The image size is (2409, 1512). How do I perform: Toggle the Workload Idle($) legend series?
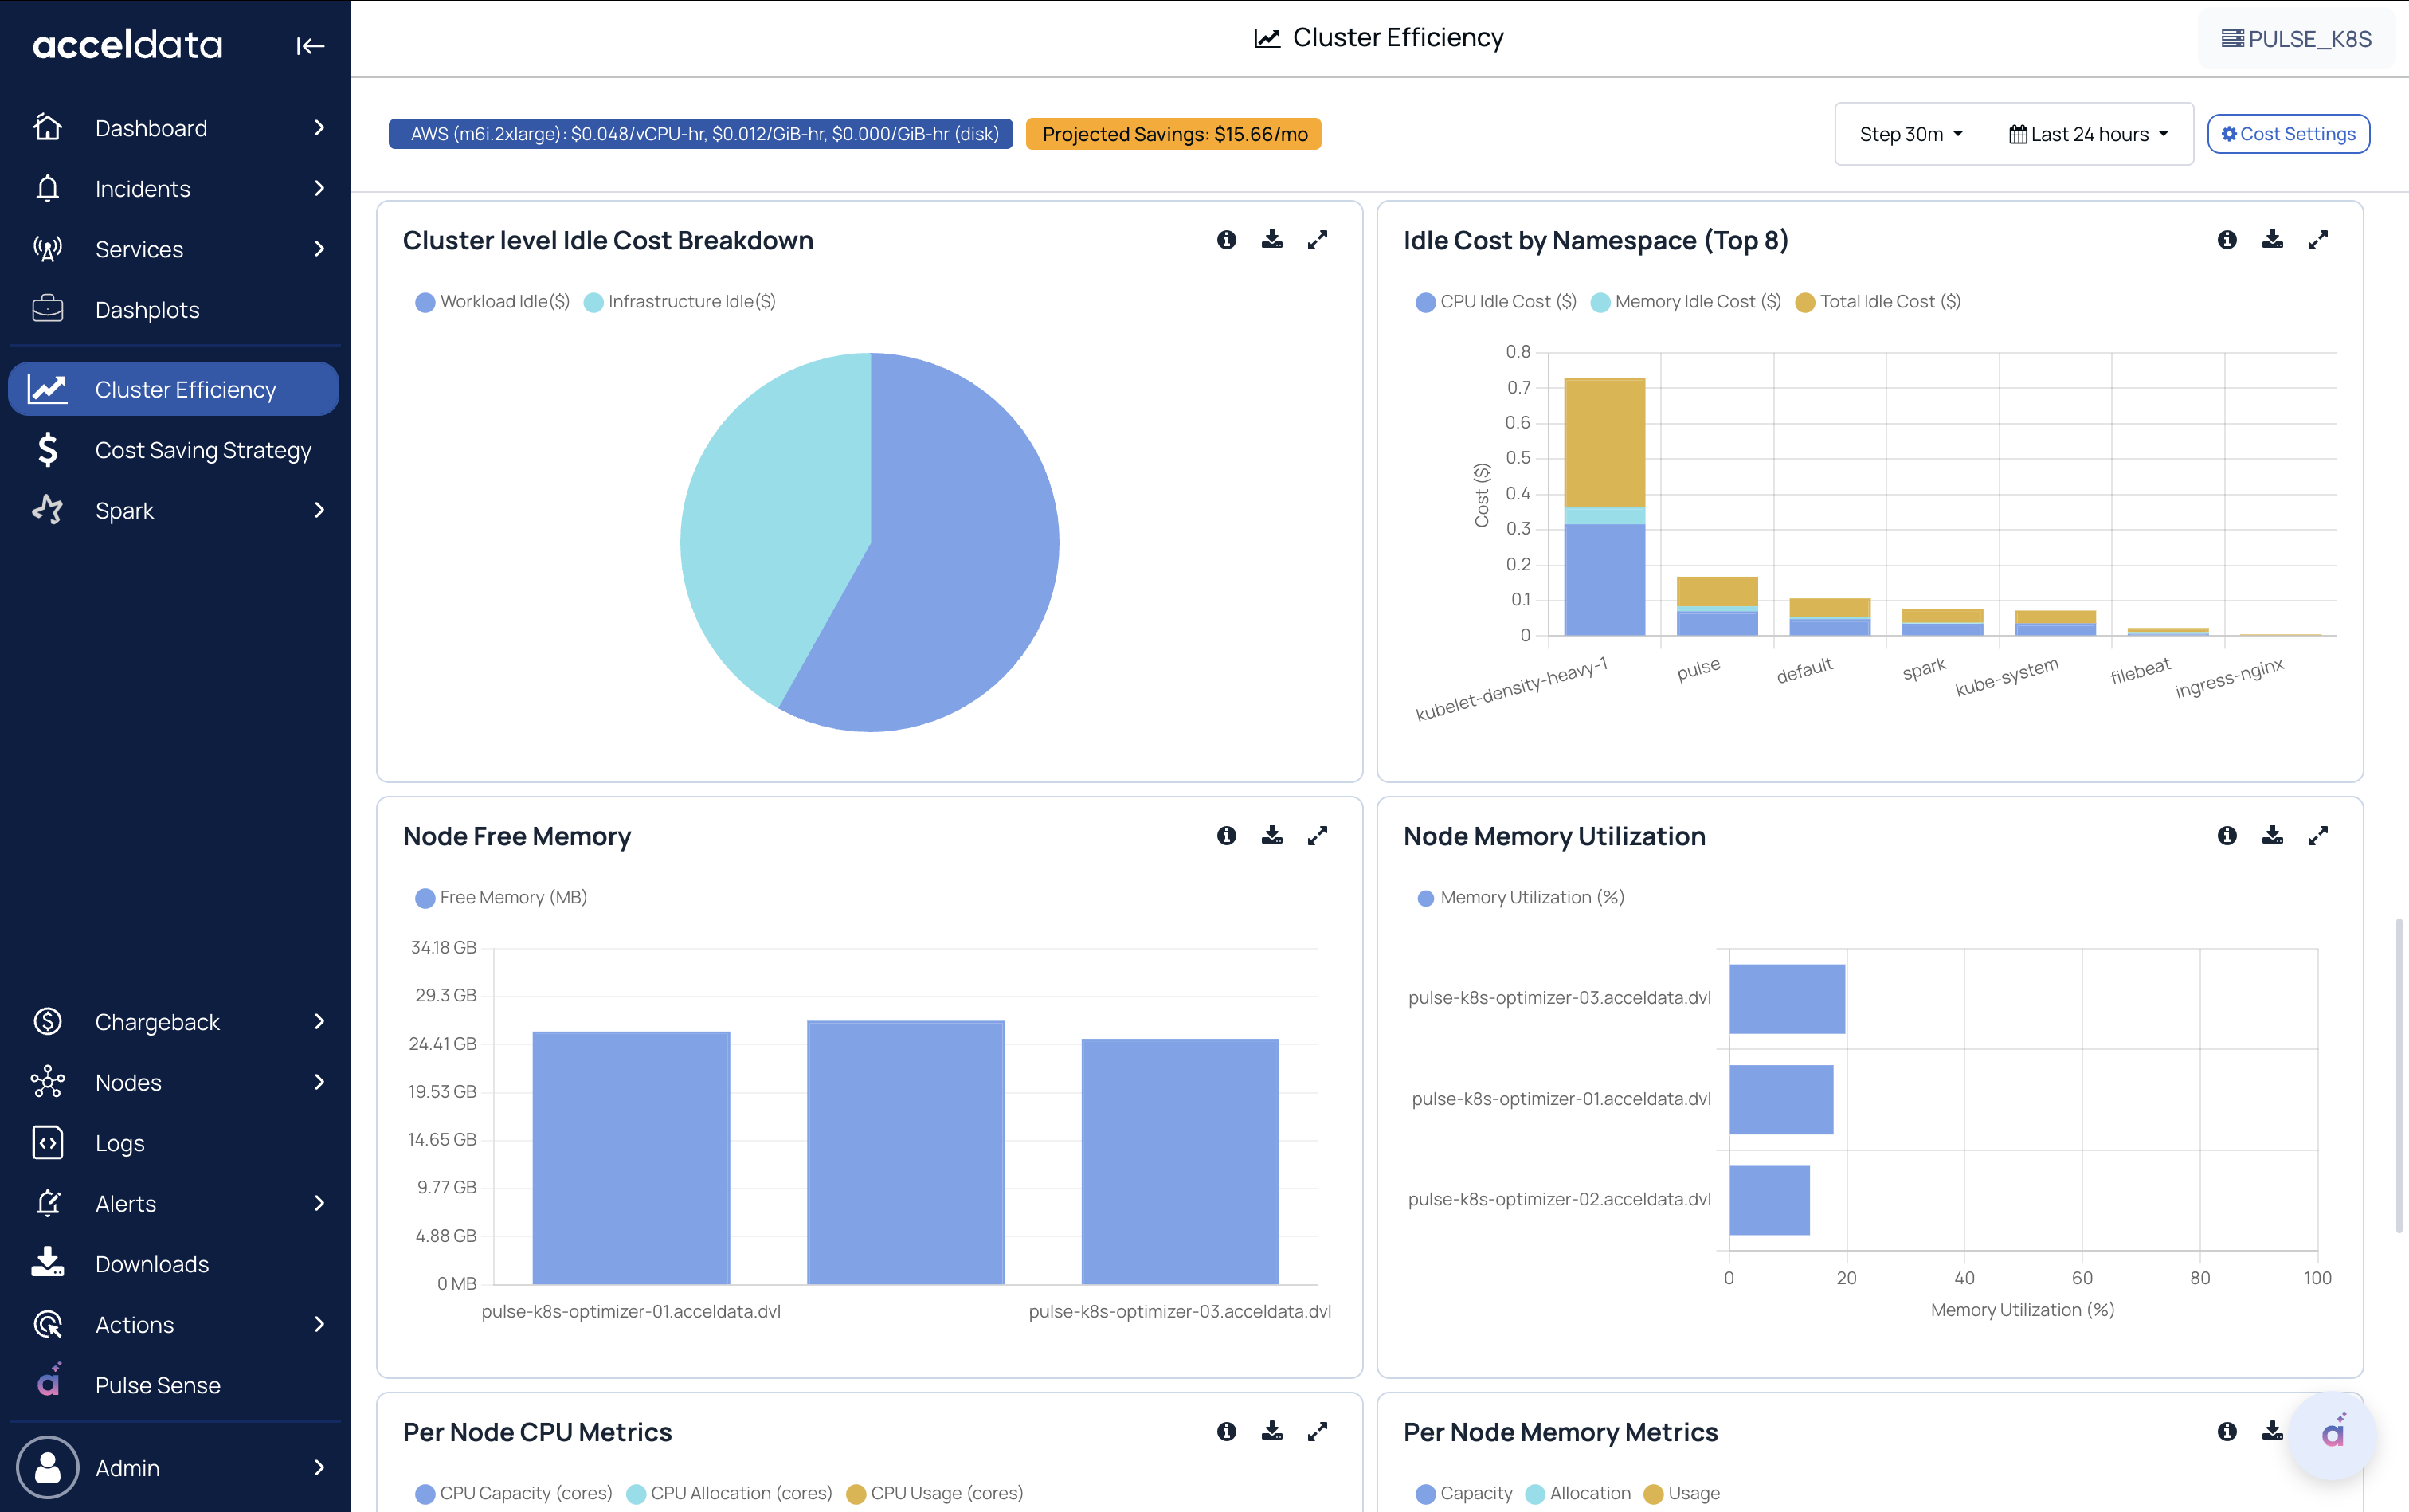(492, 302)
